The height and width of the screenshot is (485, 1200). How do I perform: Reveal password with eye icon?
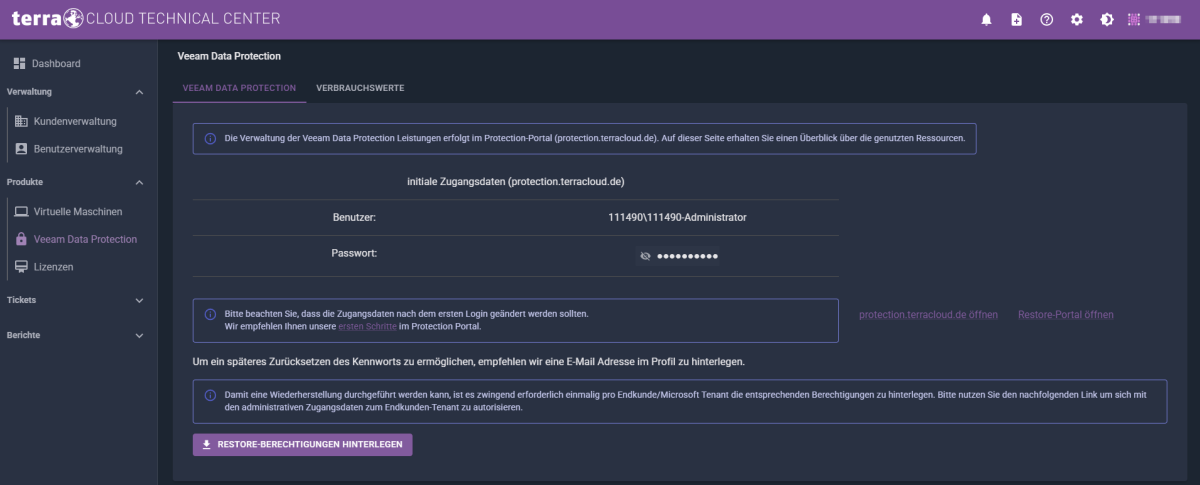point(645,256)
